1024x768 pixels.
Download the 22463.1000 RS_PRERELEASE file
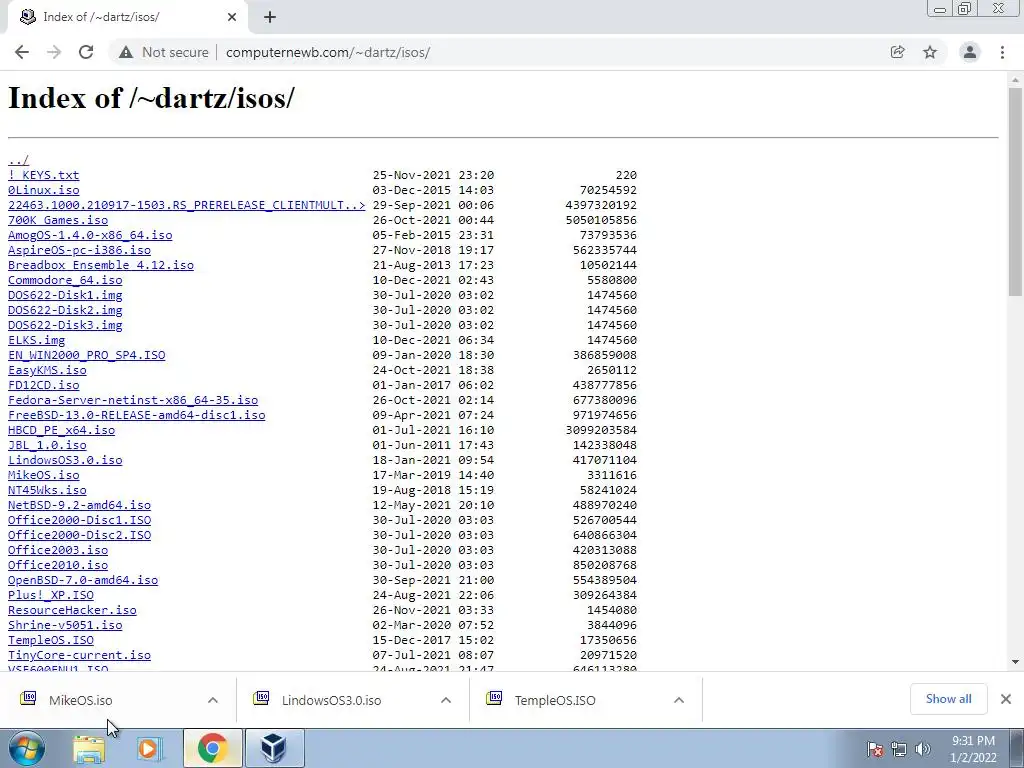pyautogui.click(x=187, y=205)
